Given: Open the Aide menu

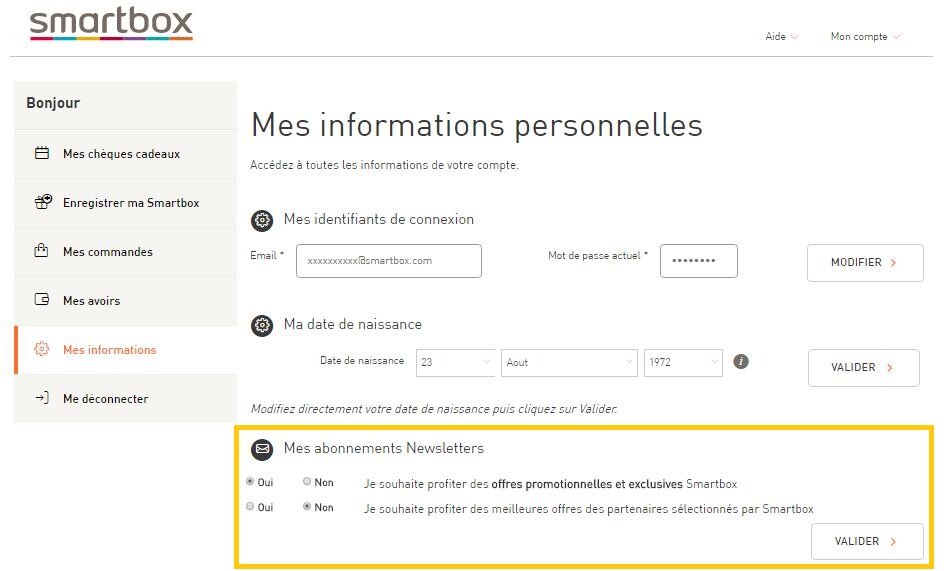Looking at the screenshot, I should [x=781, y=37].
